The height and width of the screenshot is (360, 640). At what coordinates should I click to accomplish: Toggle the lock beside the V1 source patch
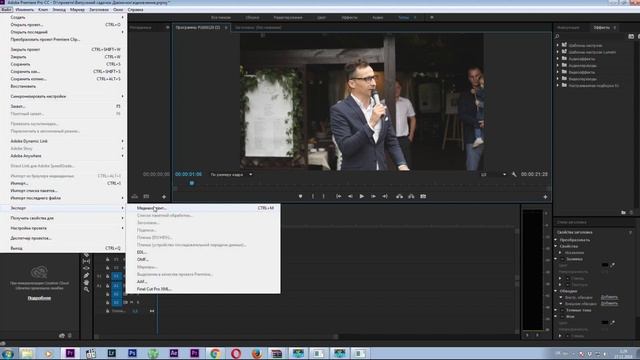[x=108, y=276]
